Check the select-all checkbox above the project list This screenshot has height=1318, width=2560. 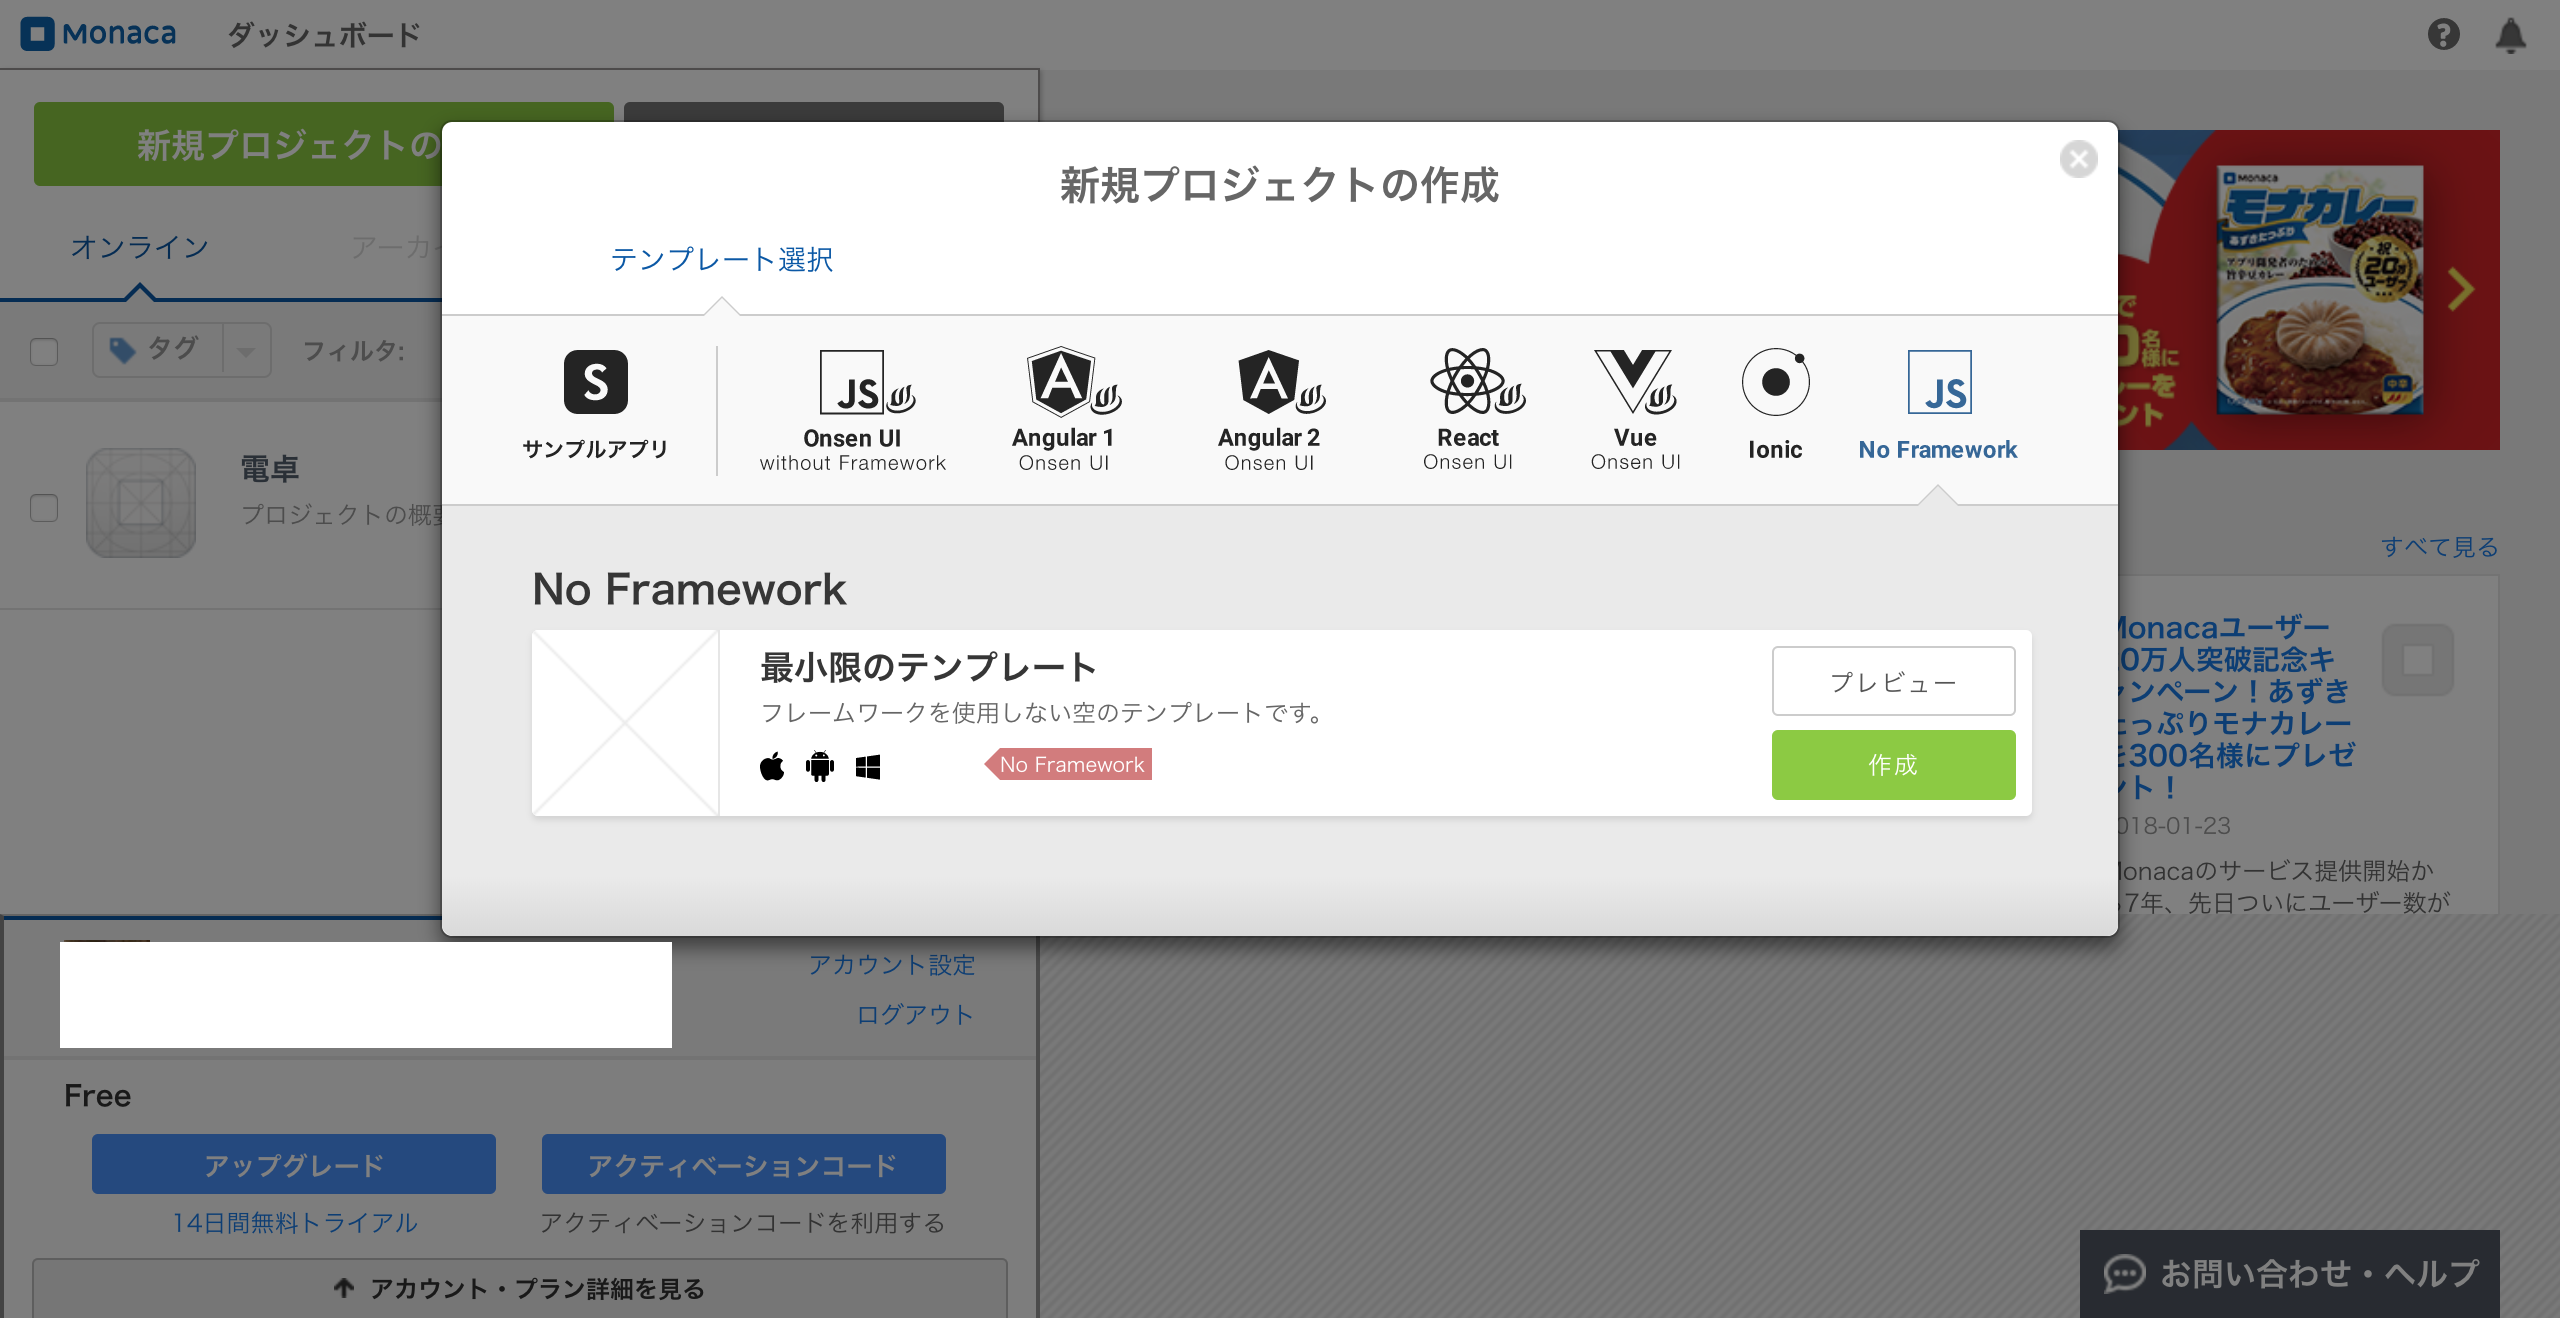point(43,352)
